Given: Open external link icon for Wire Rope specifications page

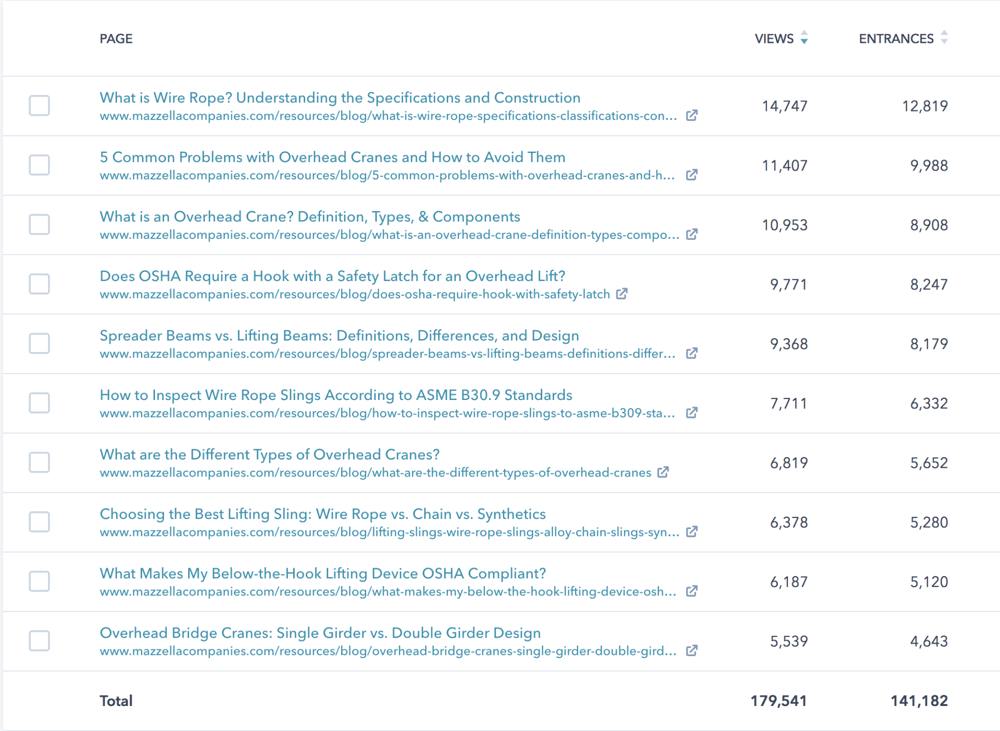Looking at the screenshot, I should click(x=692, y=116).
